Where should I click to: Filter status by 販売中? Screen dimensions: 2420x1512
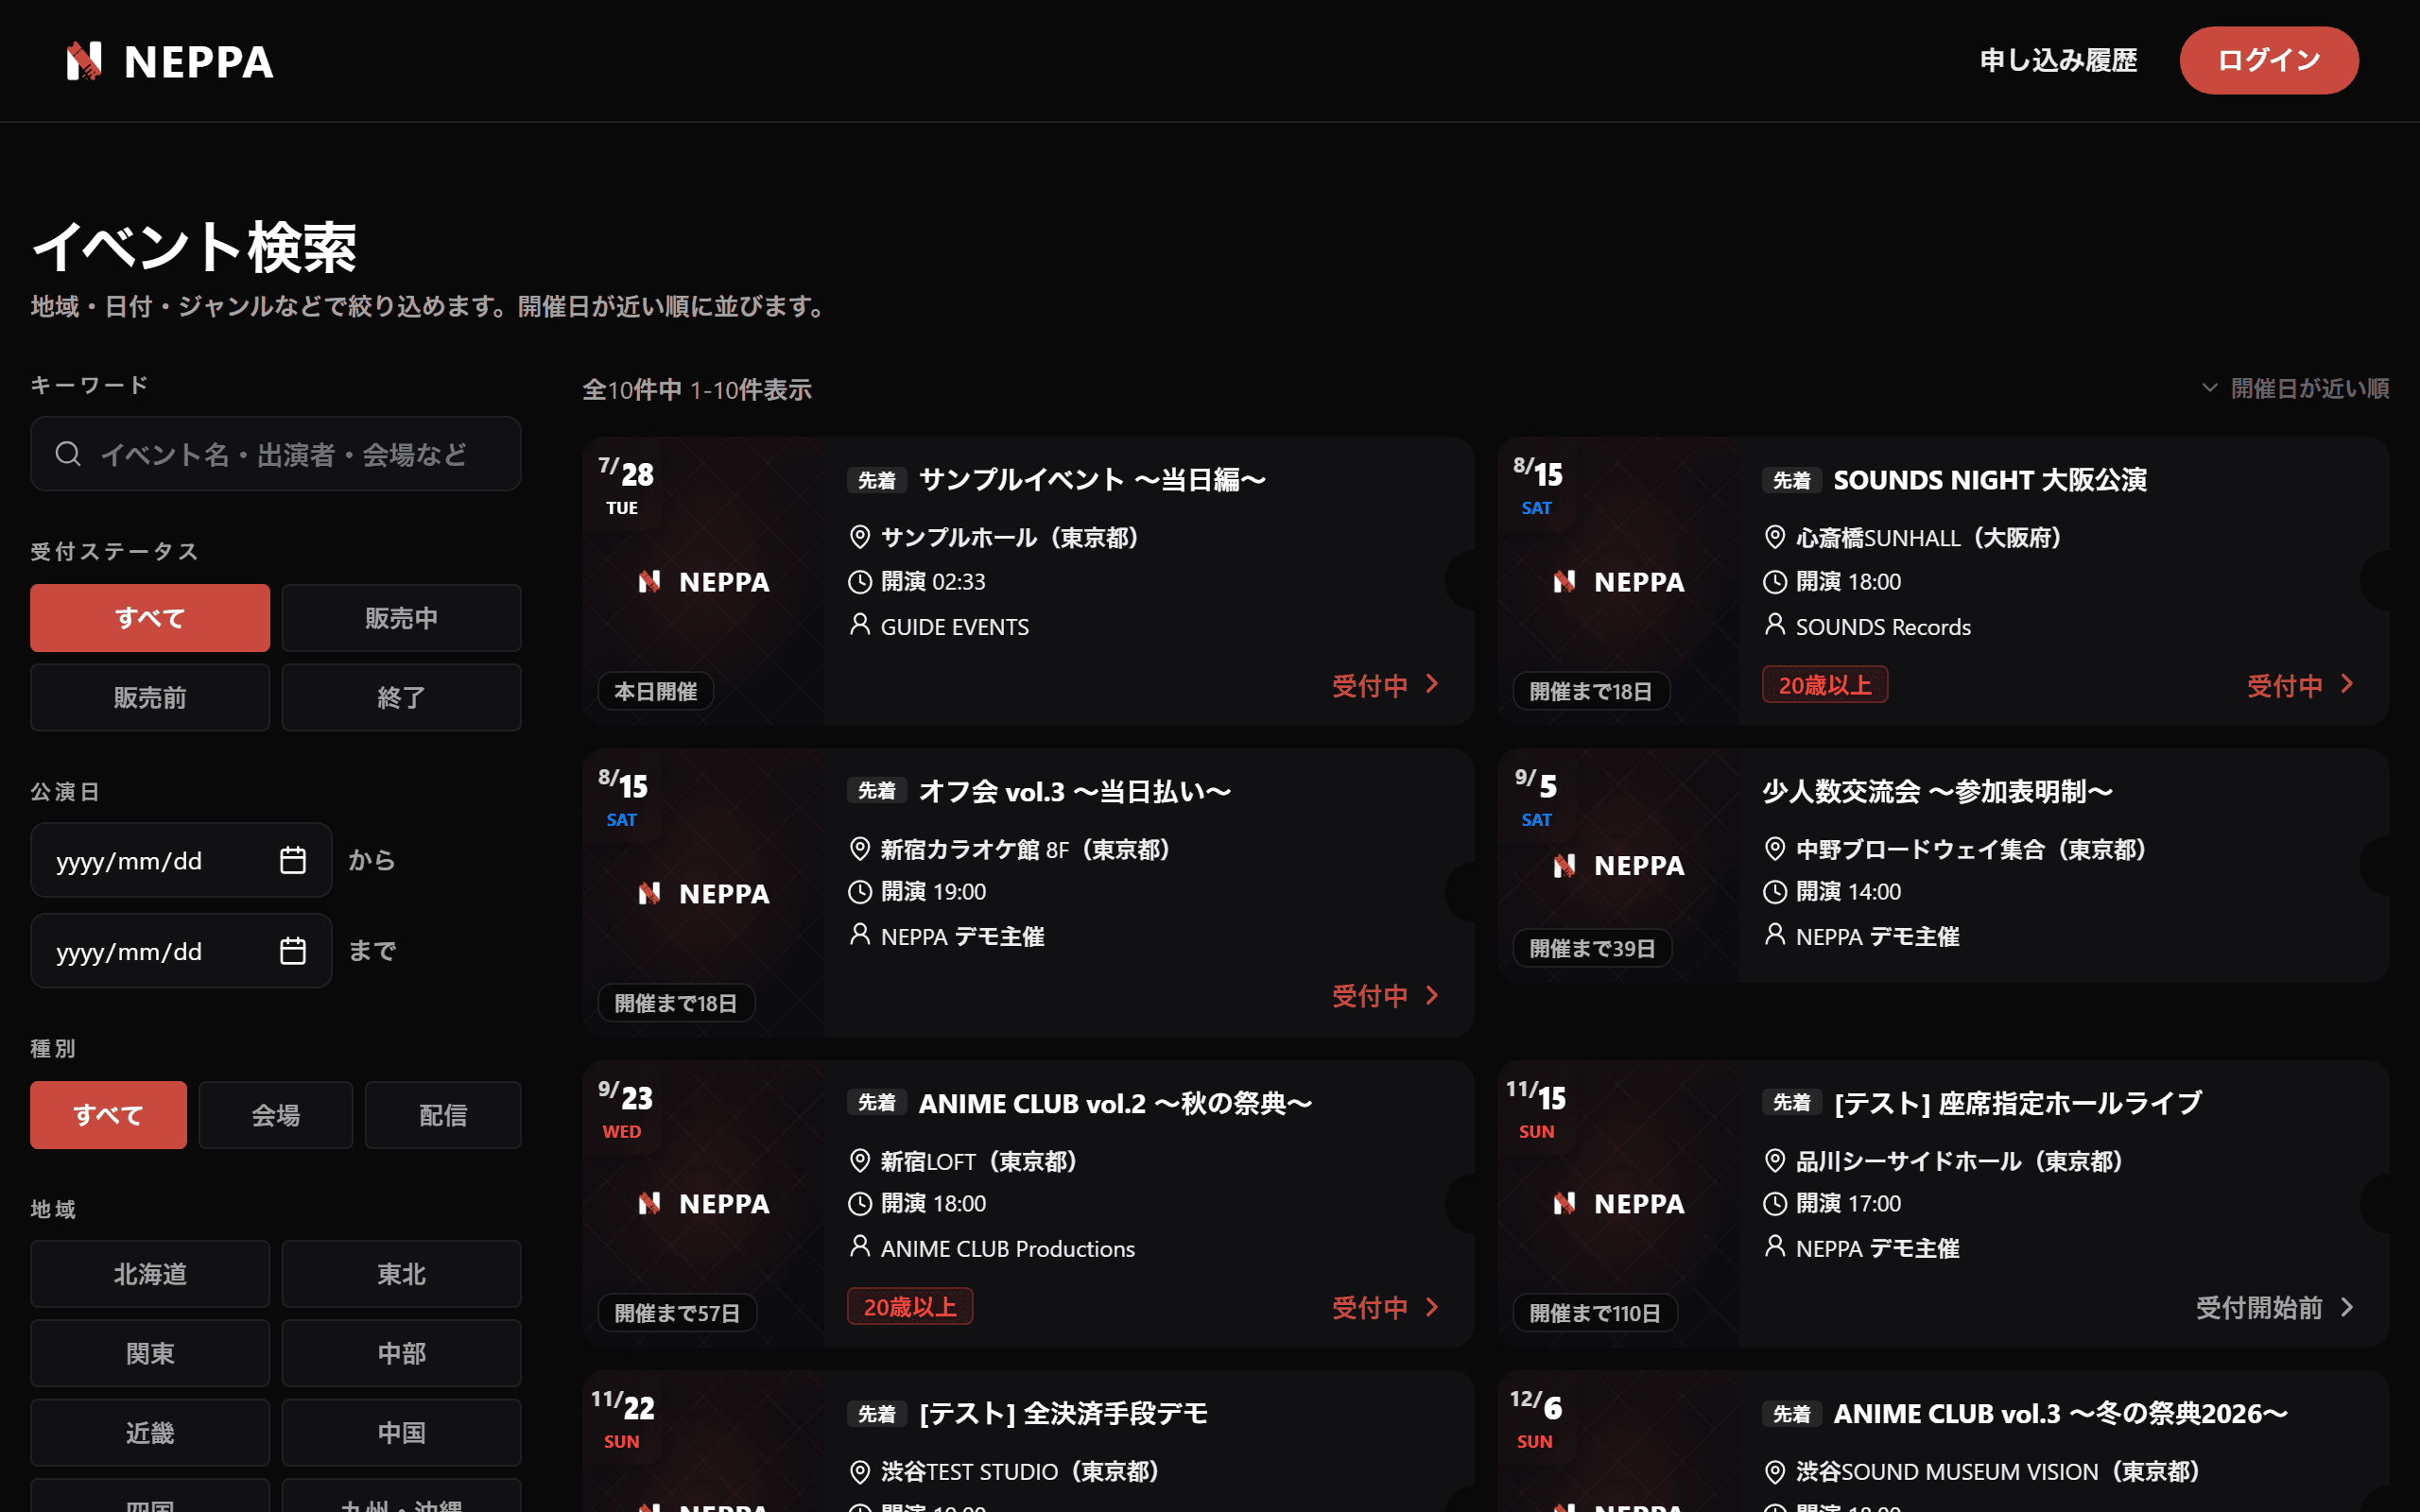[401, 618]
